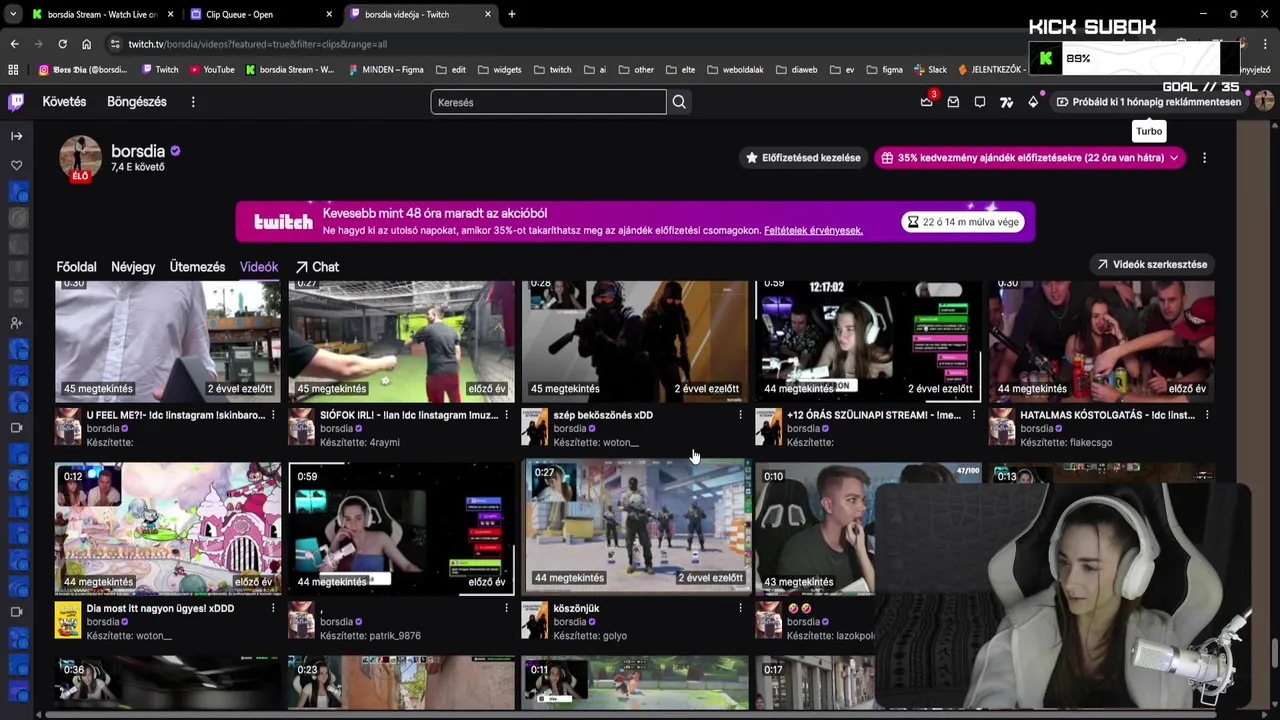Open a new browser tab
Viewport: 1280px width, 720px height.
512,14
